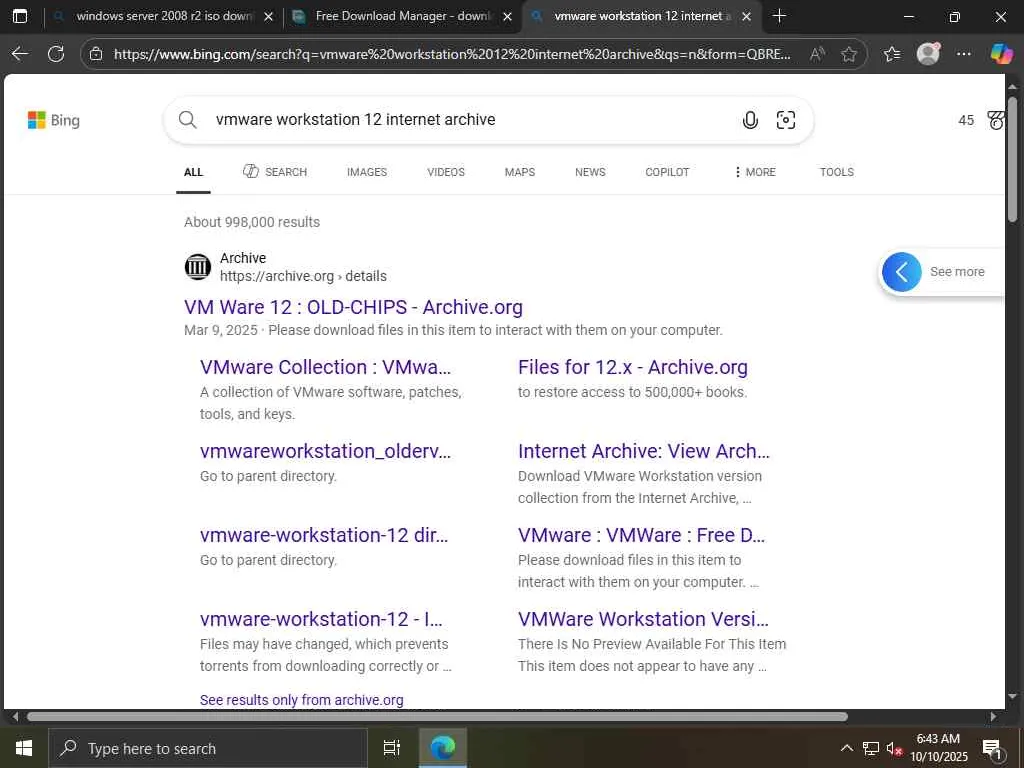Click the Rewards points count 45

966,120
